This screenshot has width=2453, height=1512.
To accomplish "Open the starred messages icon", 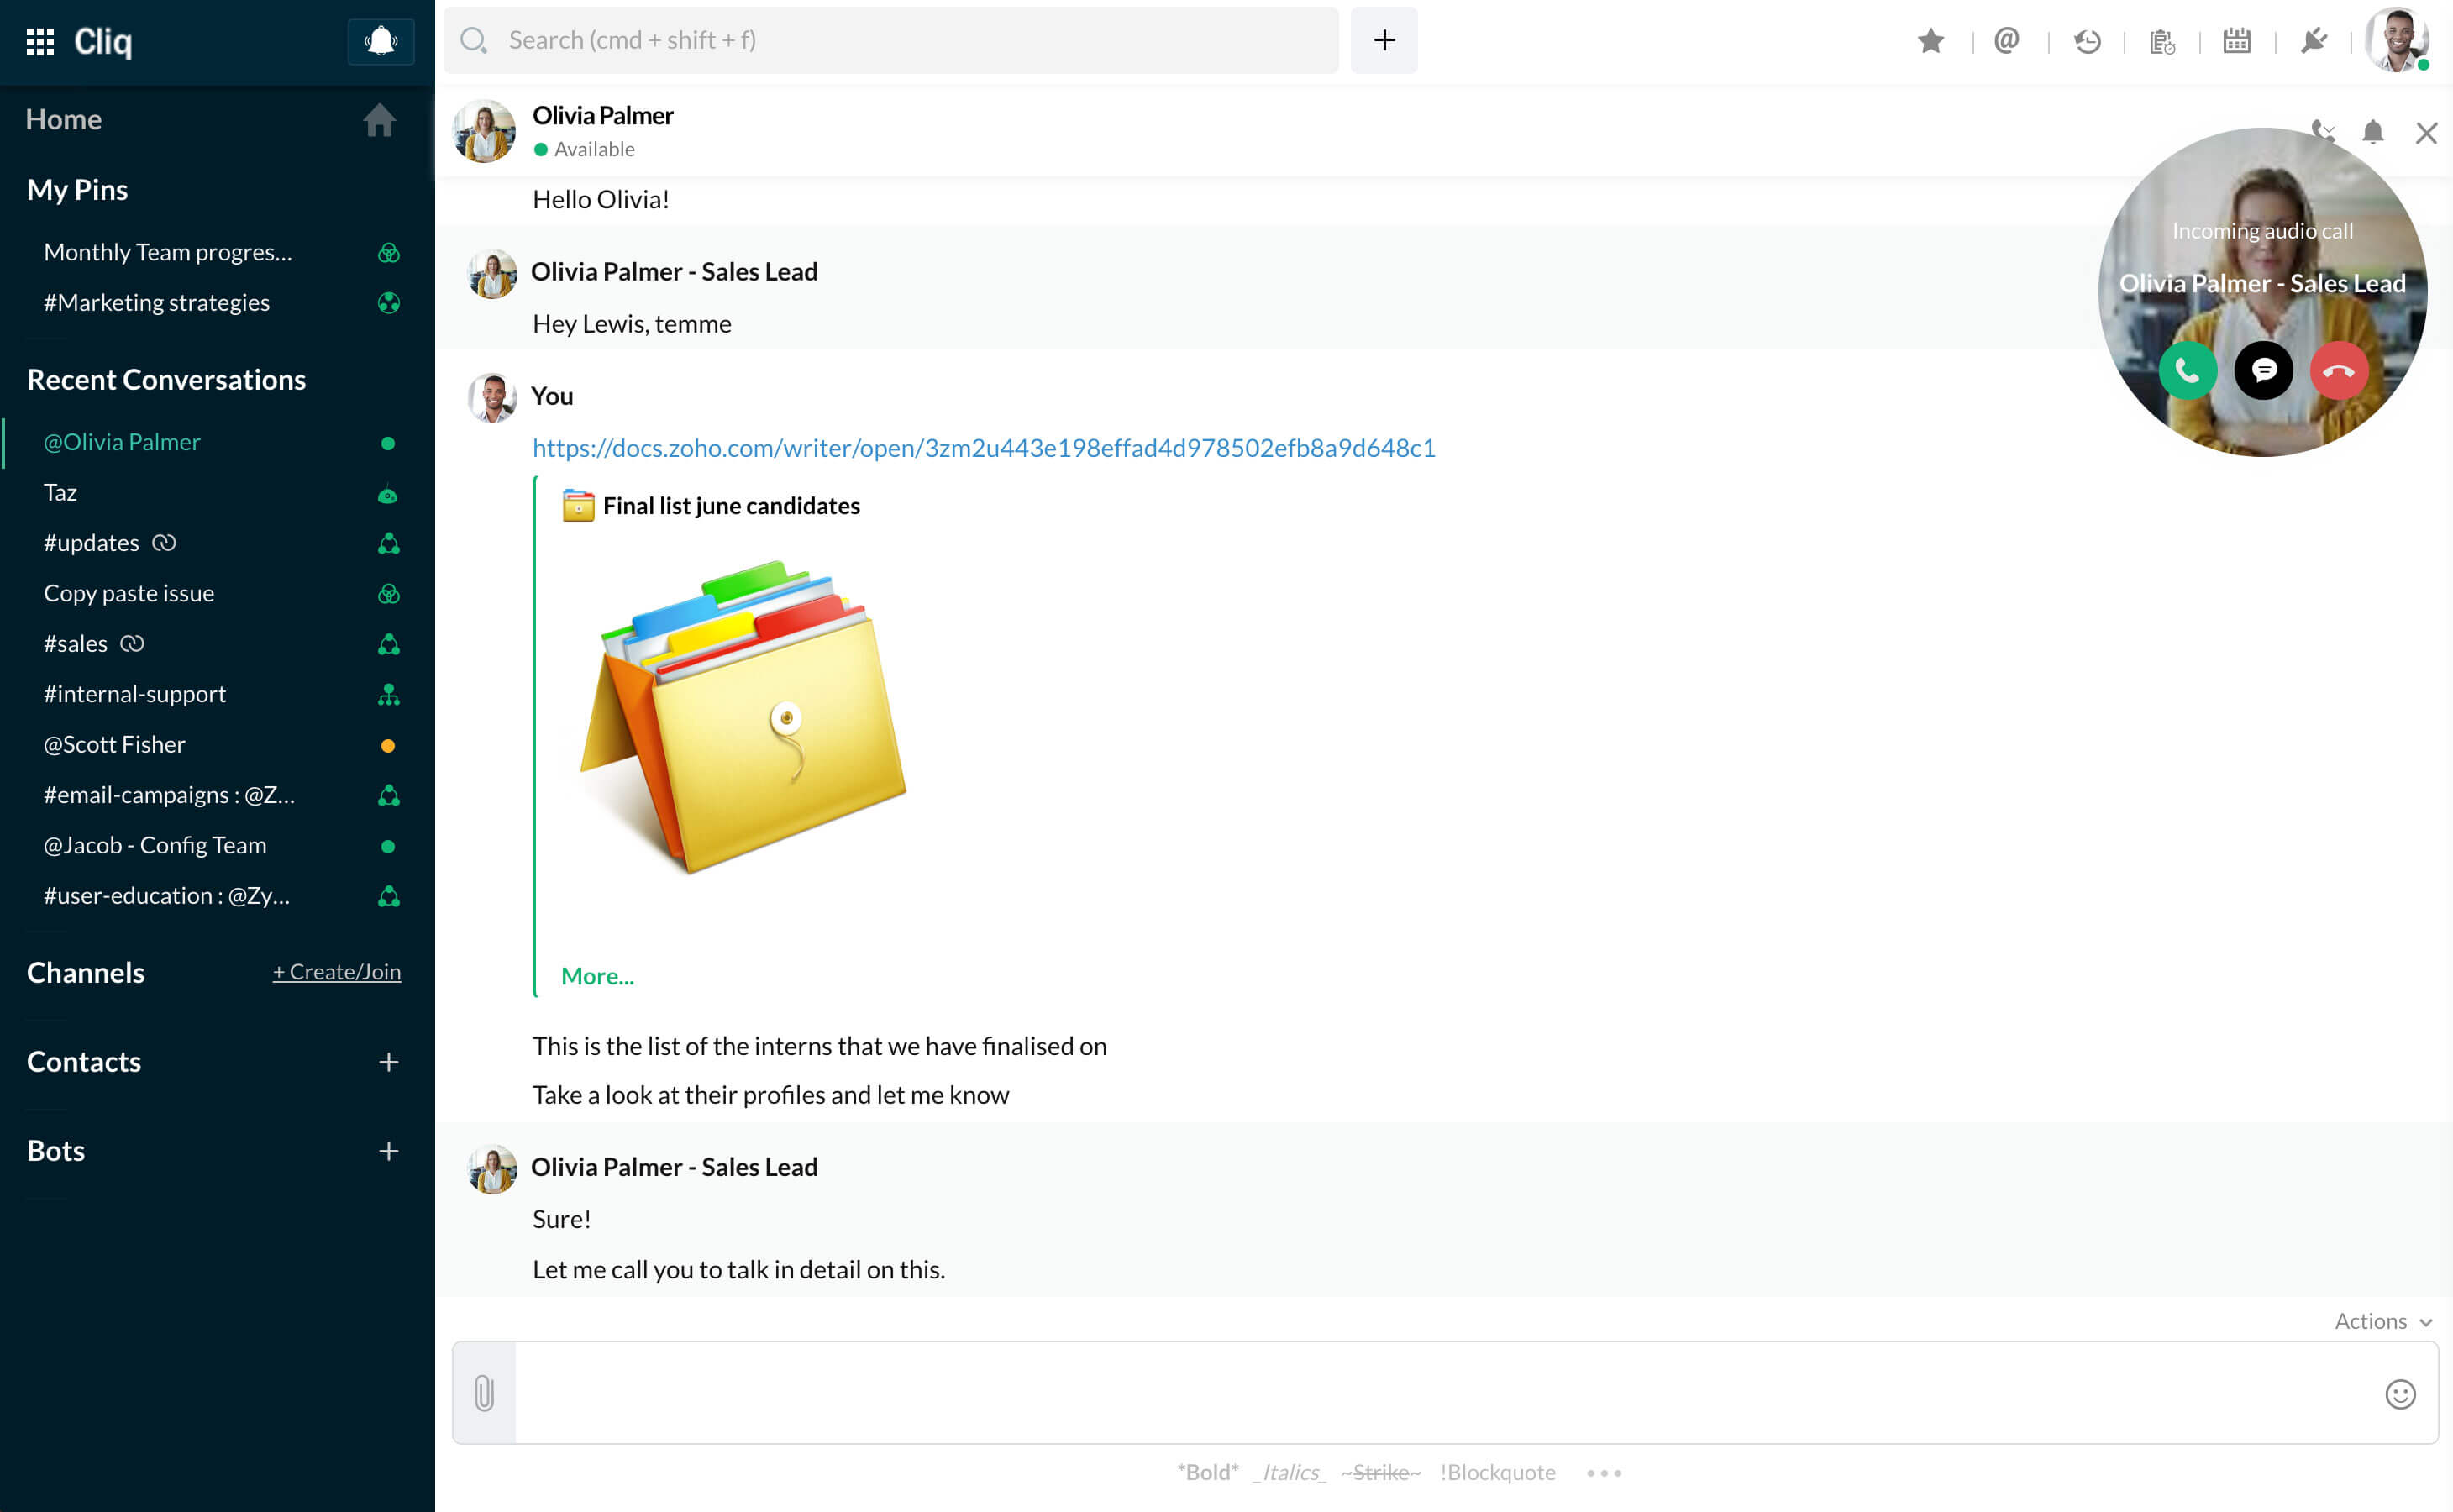I will click(1930, 41).
